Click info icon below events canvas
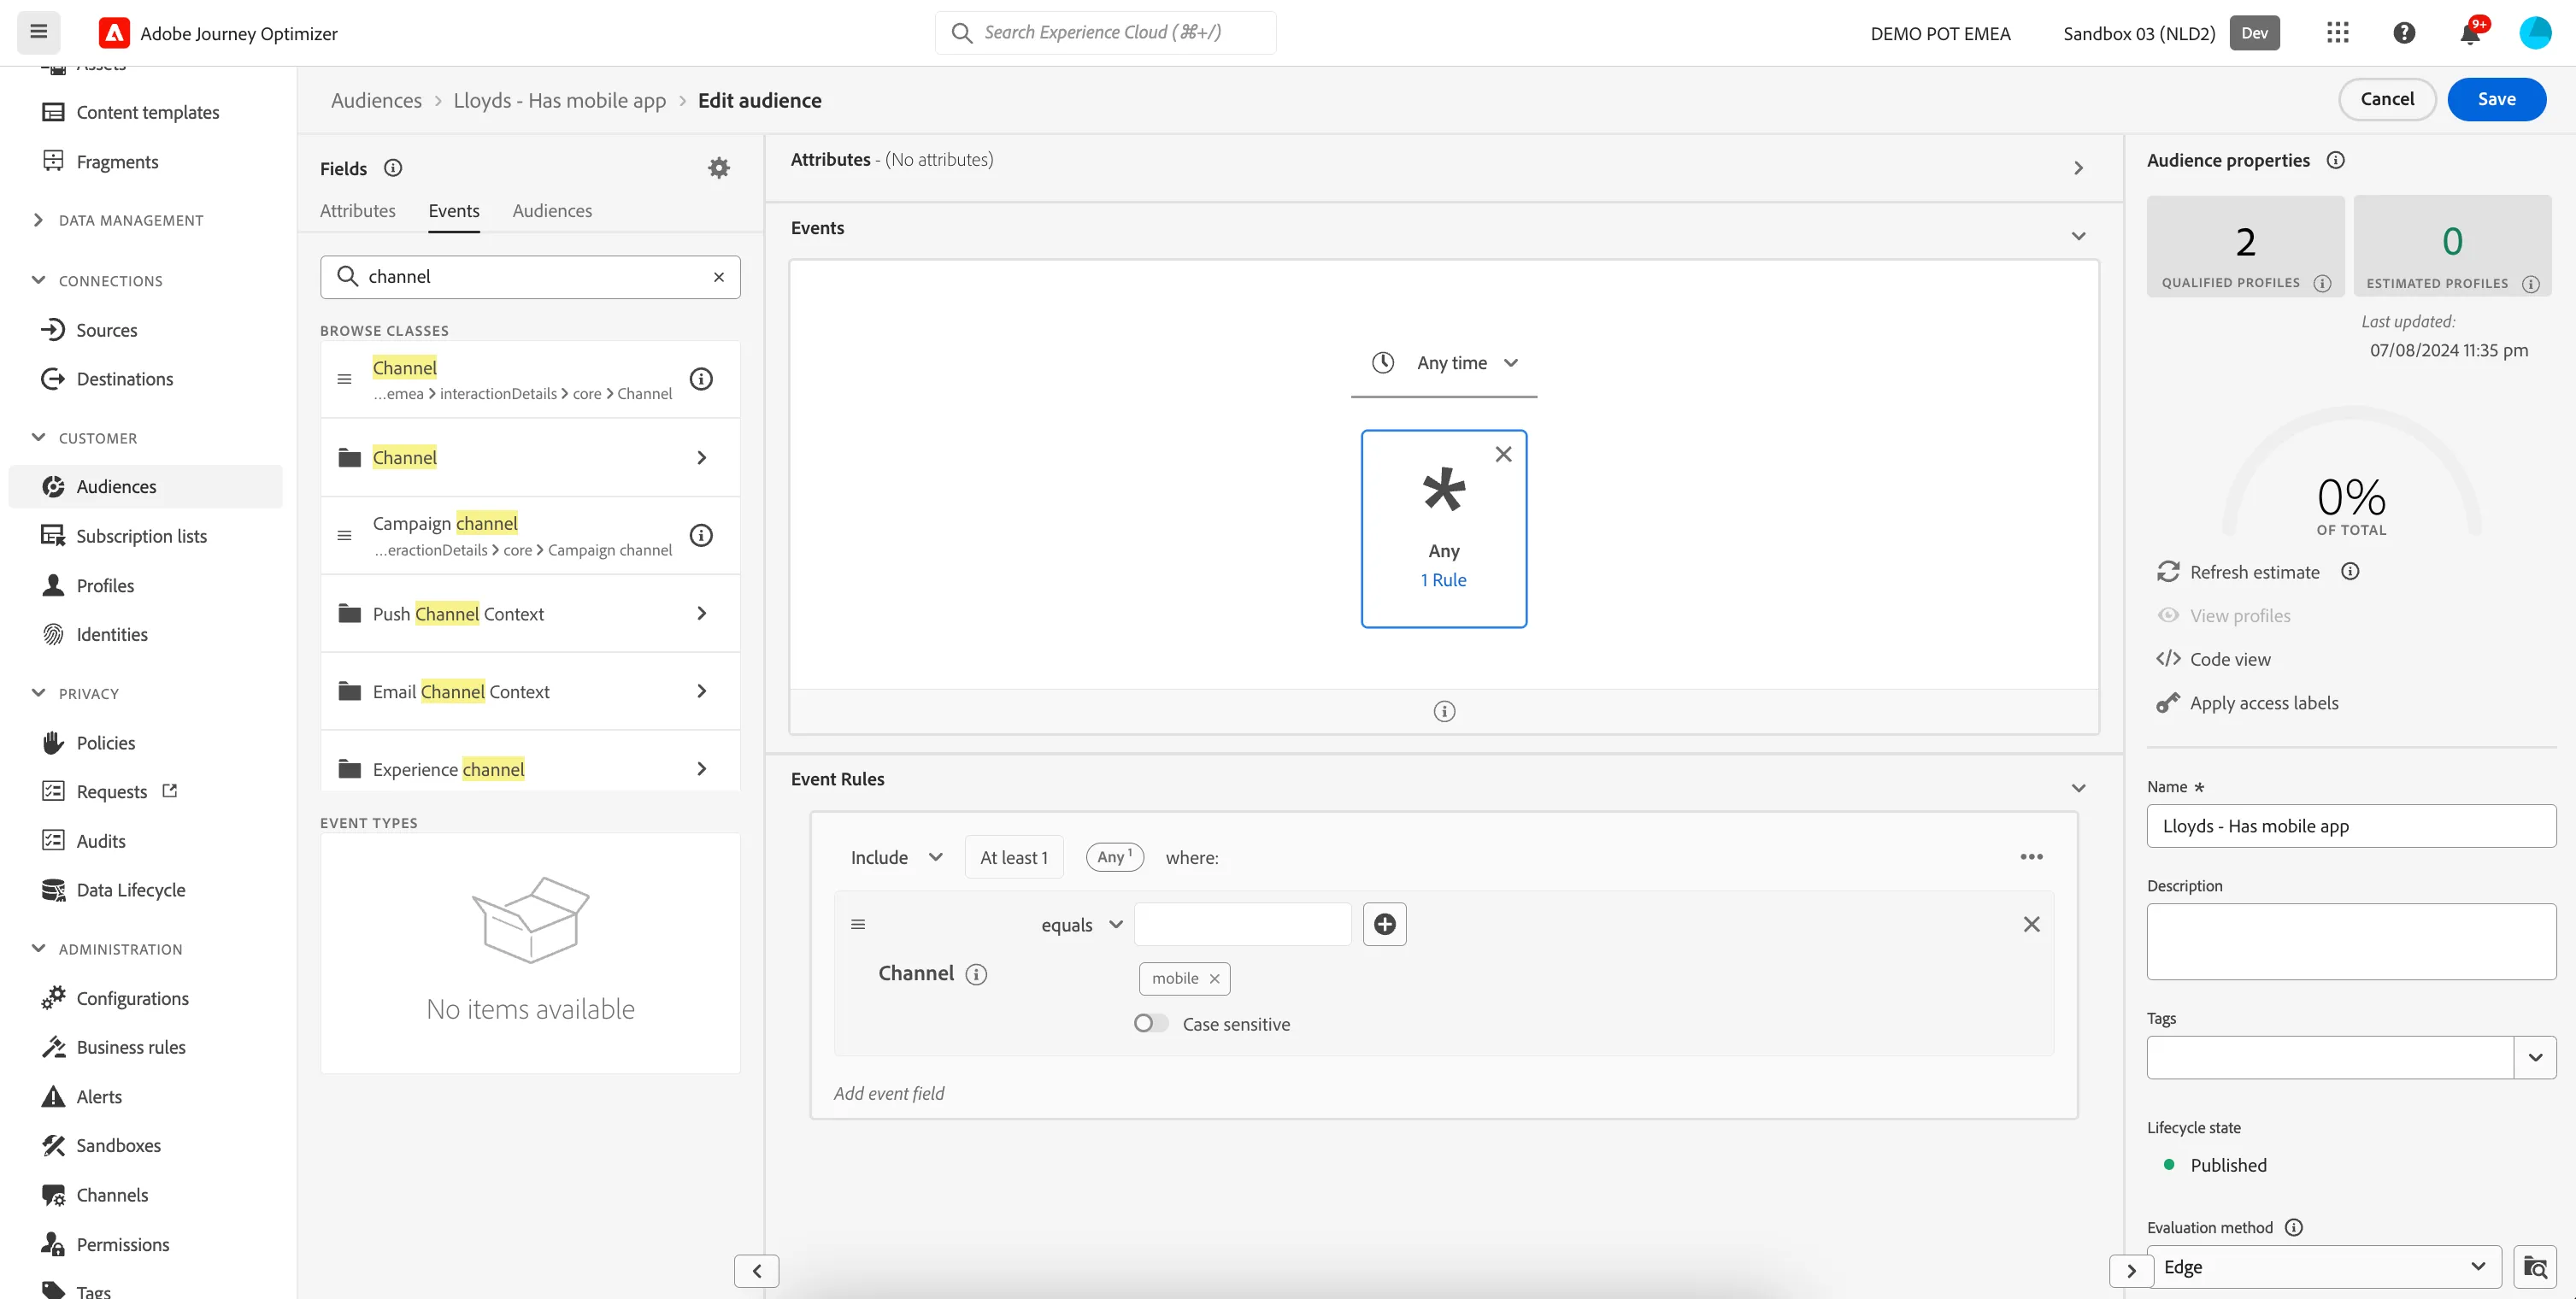Viewport: 2576px width, 1299px height. [x=1444, y=711]
